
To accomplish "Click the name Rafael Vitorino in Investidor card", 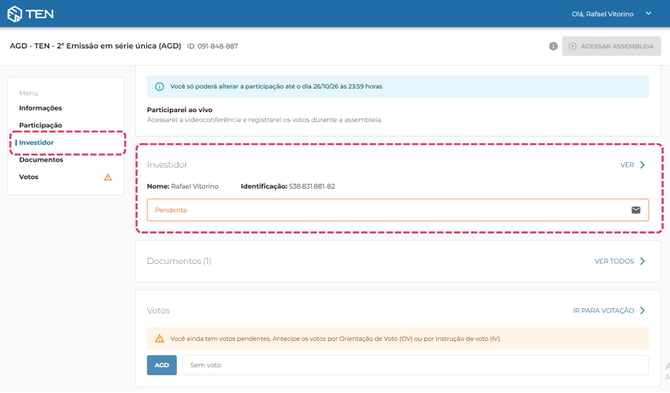I will coord(194,187).
